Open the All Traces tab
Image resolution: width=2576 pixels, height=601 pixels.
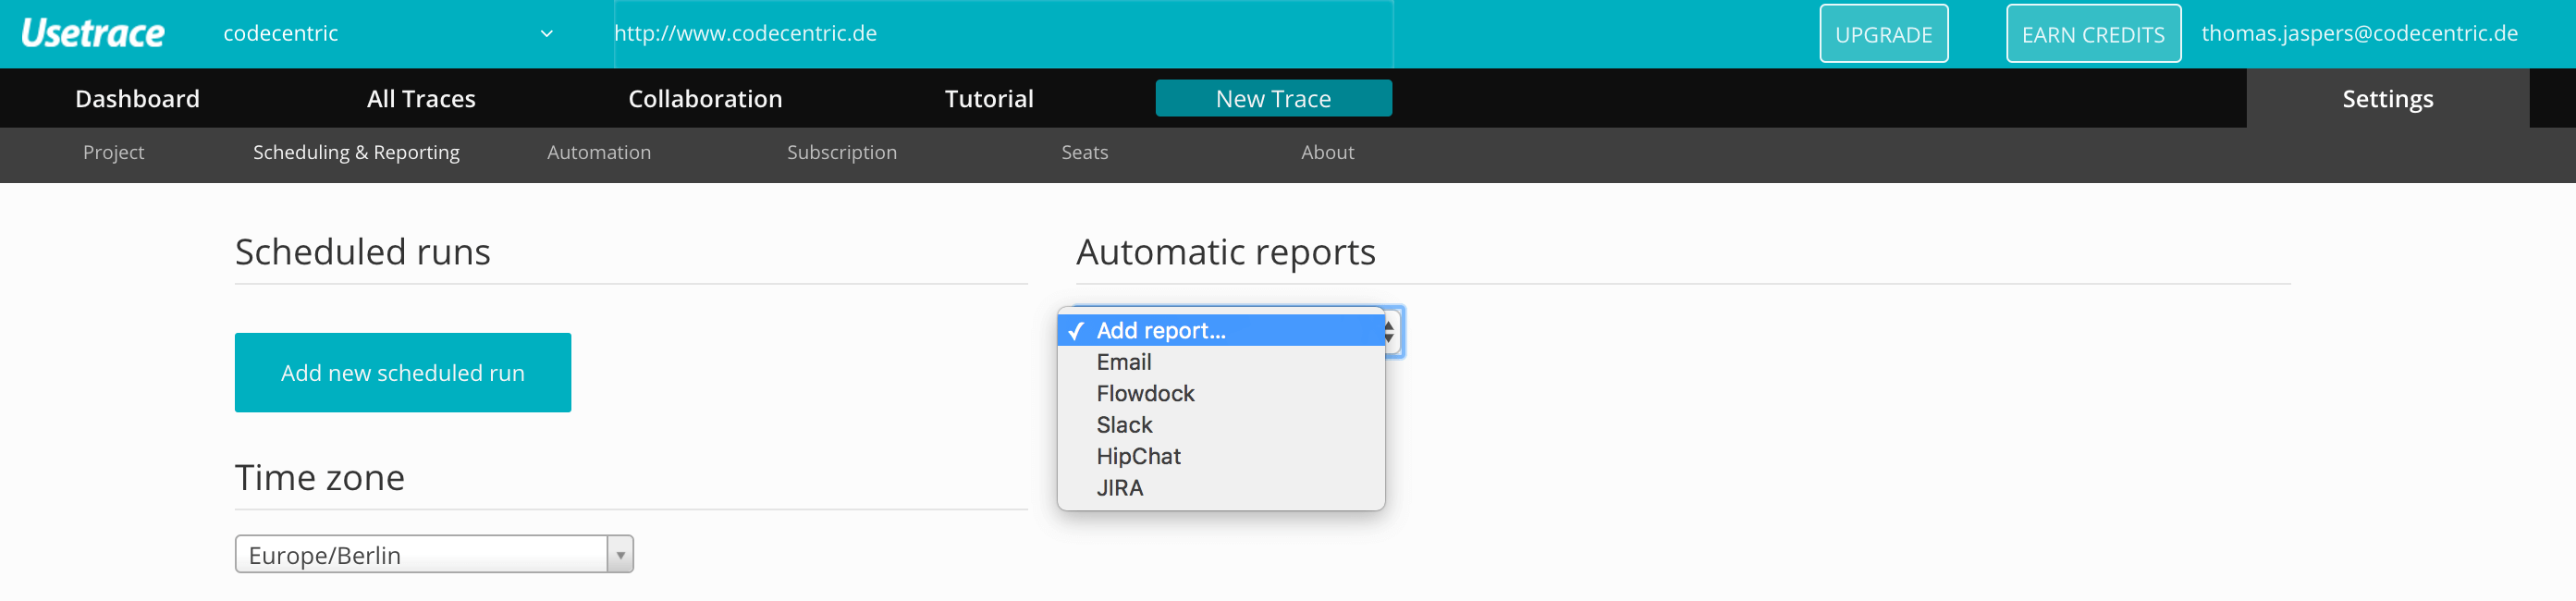(x=421, y=98)
